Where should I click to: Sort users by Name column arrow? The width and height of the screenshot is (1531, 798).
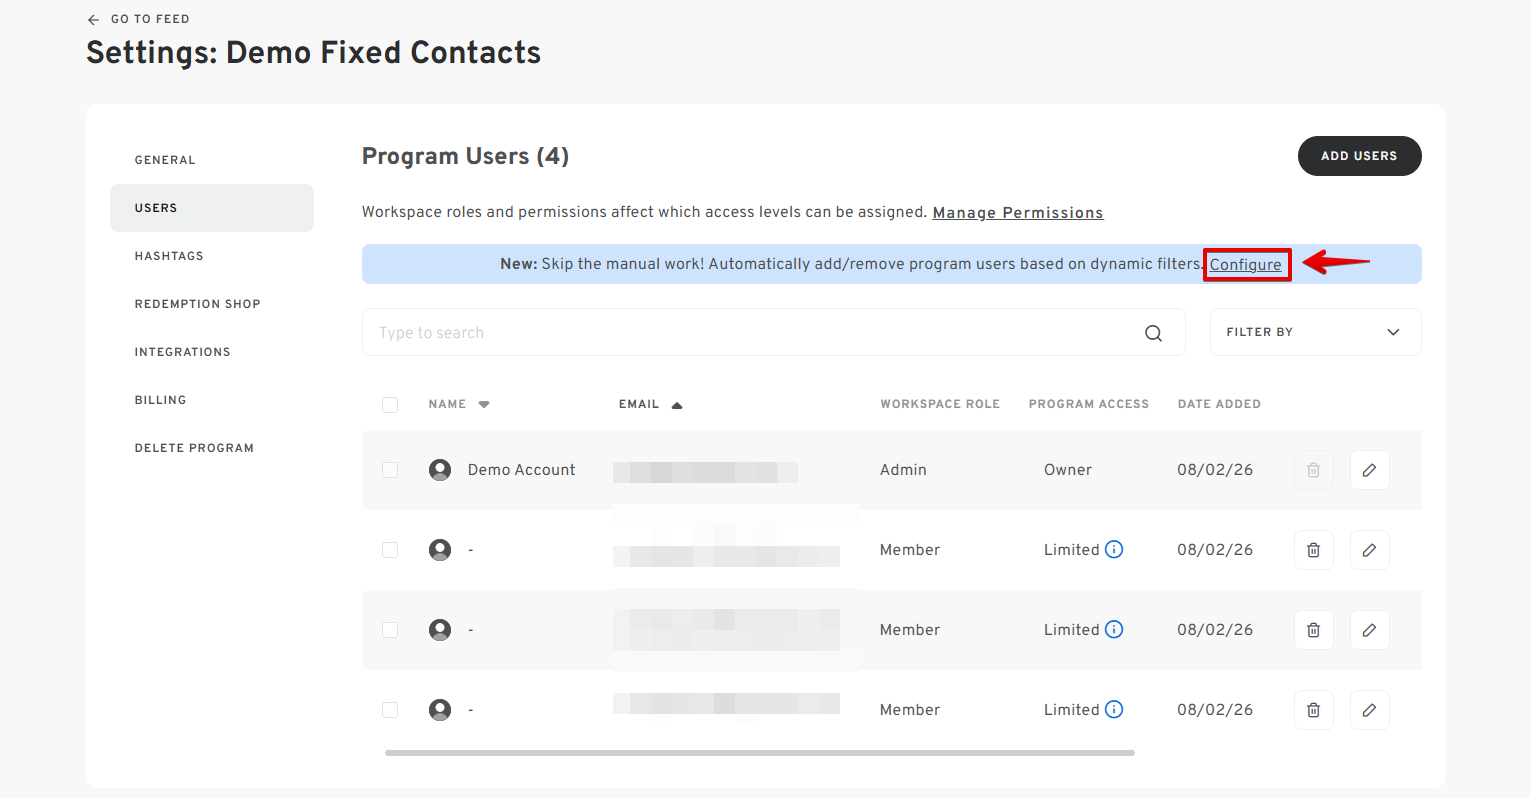point(484,405)
